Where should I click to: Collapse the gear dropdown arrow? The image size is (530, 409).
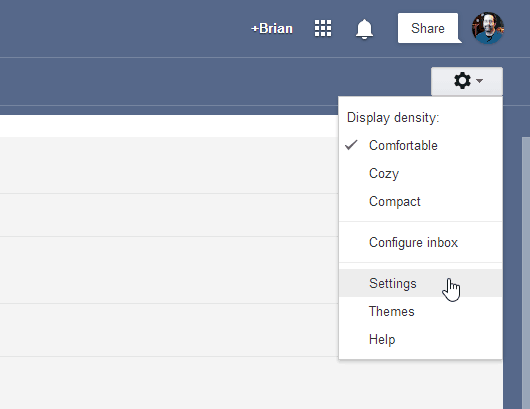click(x=479, y=81)
